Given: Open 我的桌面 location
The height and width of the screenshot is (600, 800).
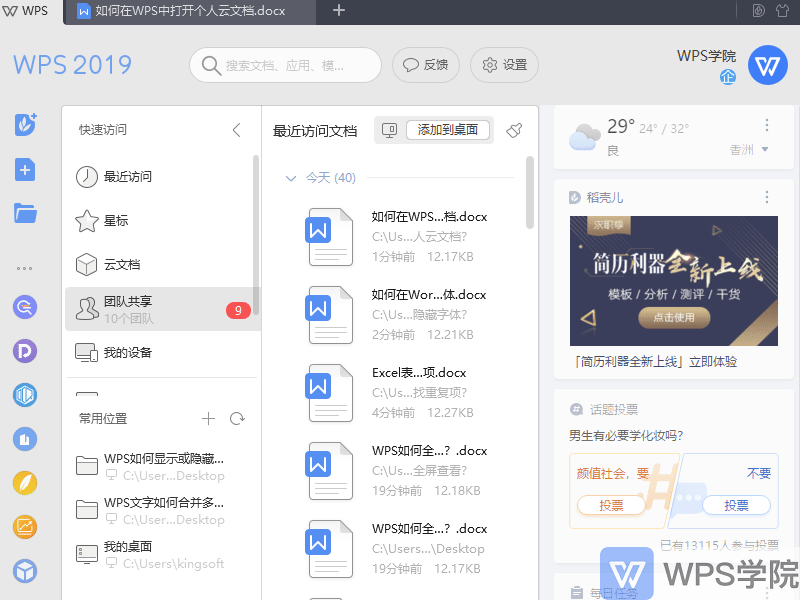Looking at the screenshot, I should (x=158, y=555).
